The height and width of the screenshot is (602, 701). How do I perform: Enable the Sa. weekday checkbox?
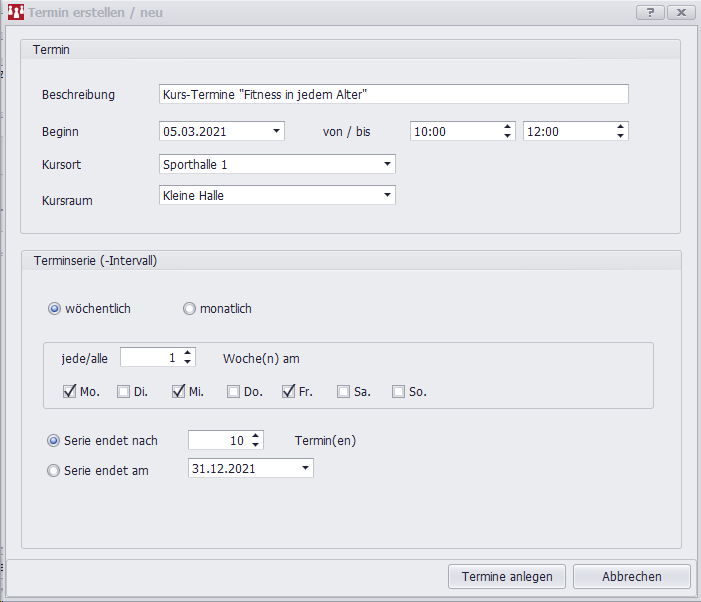tap(343, 392)
